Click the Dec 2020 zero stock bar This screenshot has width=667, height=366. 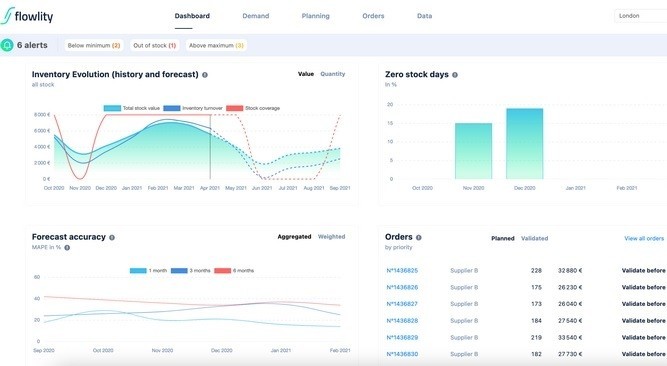(x=524, y=143)
